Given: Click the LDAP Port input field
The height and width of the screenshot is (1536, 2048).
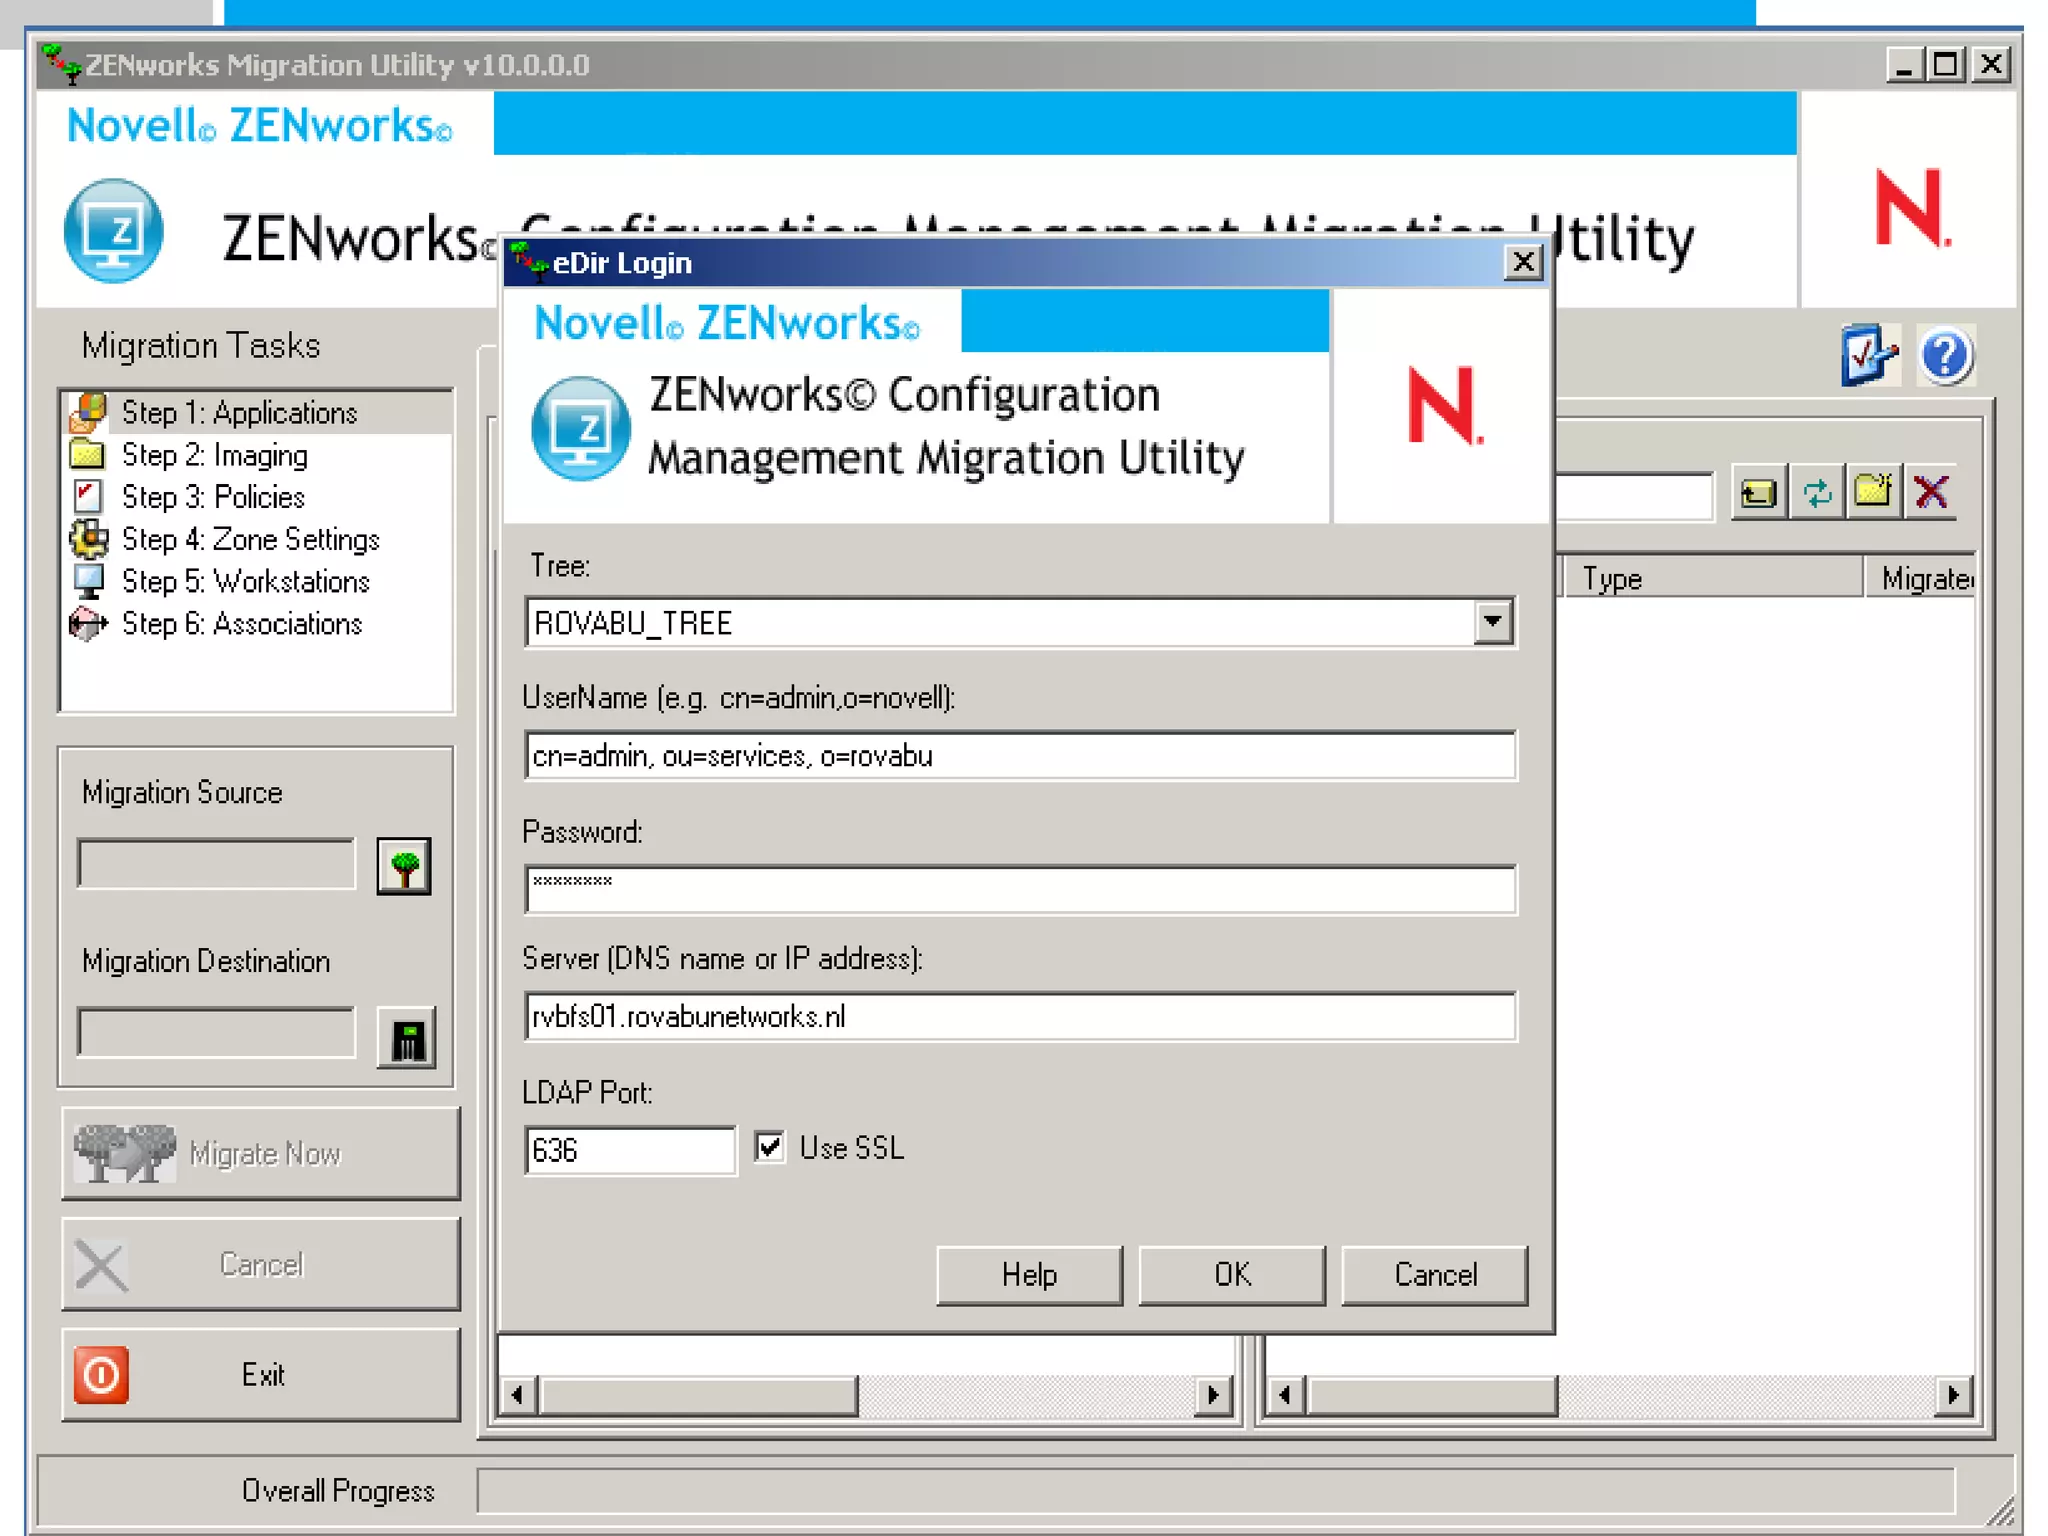Looking at the screenshot, I should click(x=629, y=1150).
